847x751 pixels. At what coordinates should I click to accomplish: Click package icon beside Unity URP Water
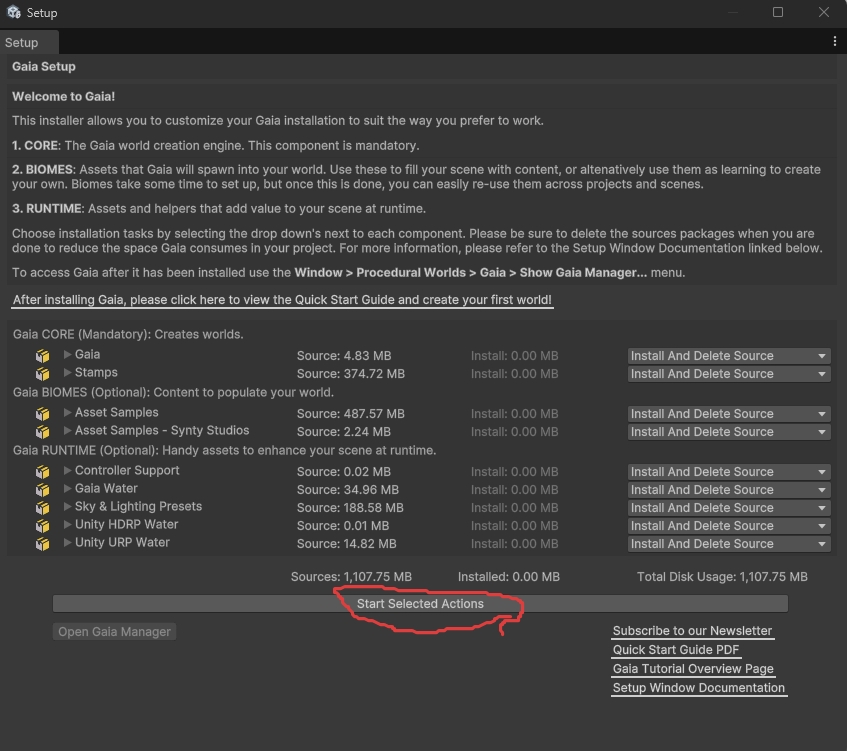43,544
